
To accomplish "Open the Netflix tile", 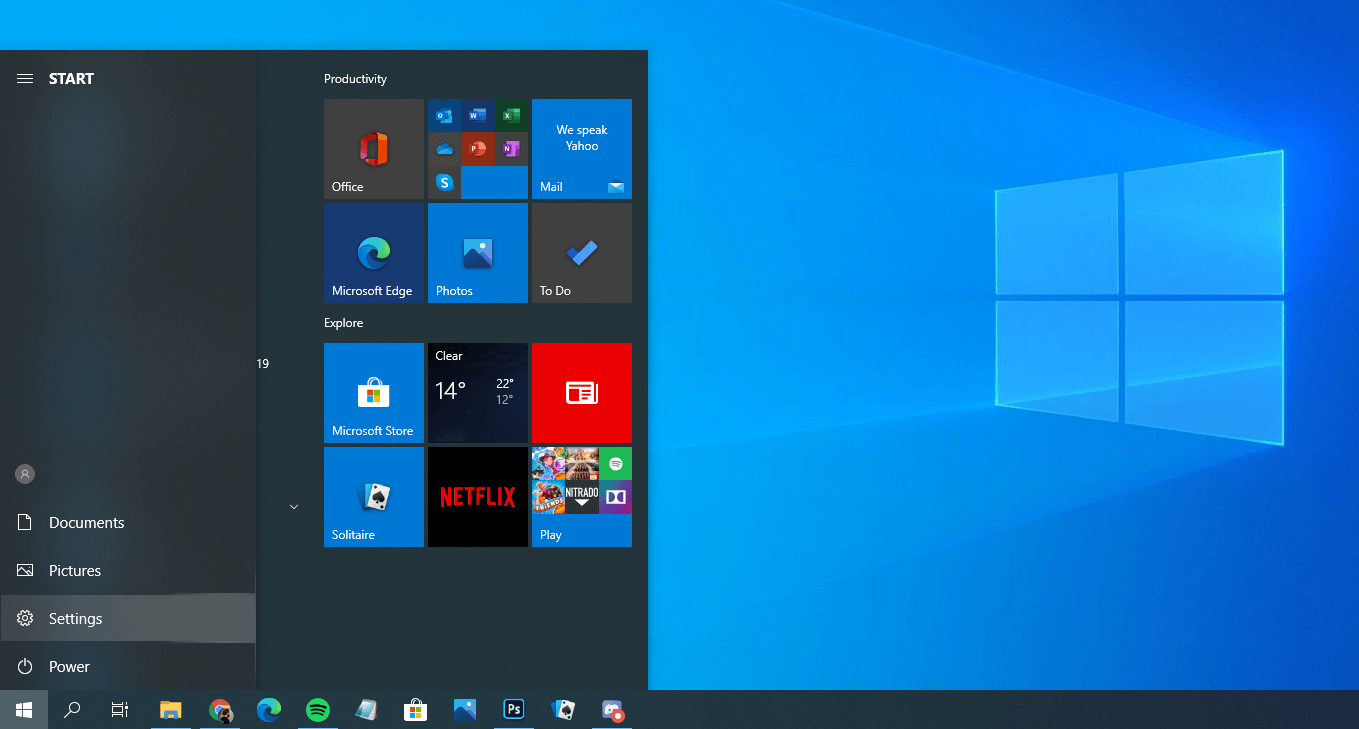I will (x=478, y=497).
